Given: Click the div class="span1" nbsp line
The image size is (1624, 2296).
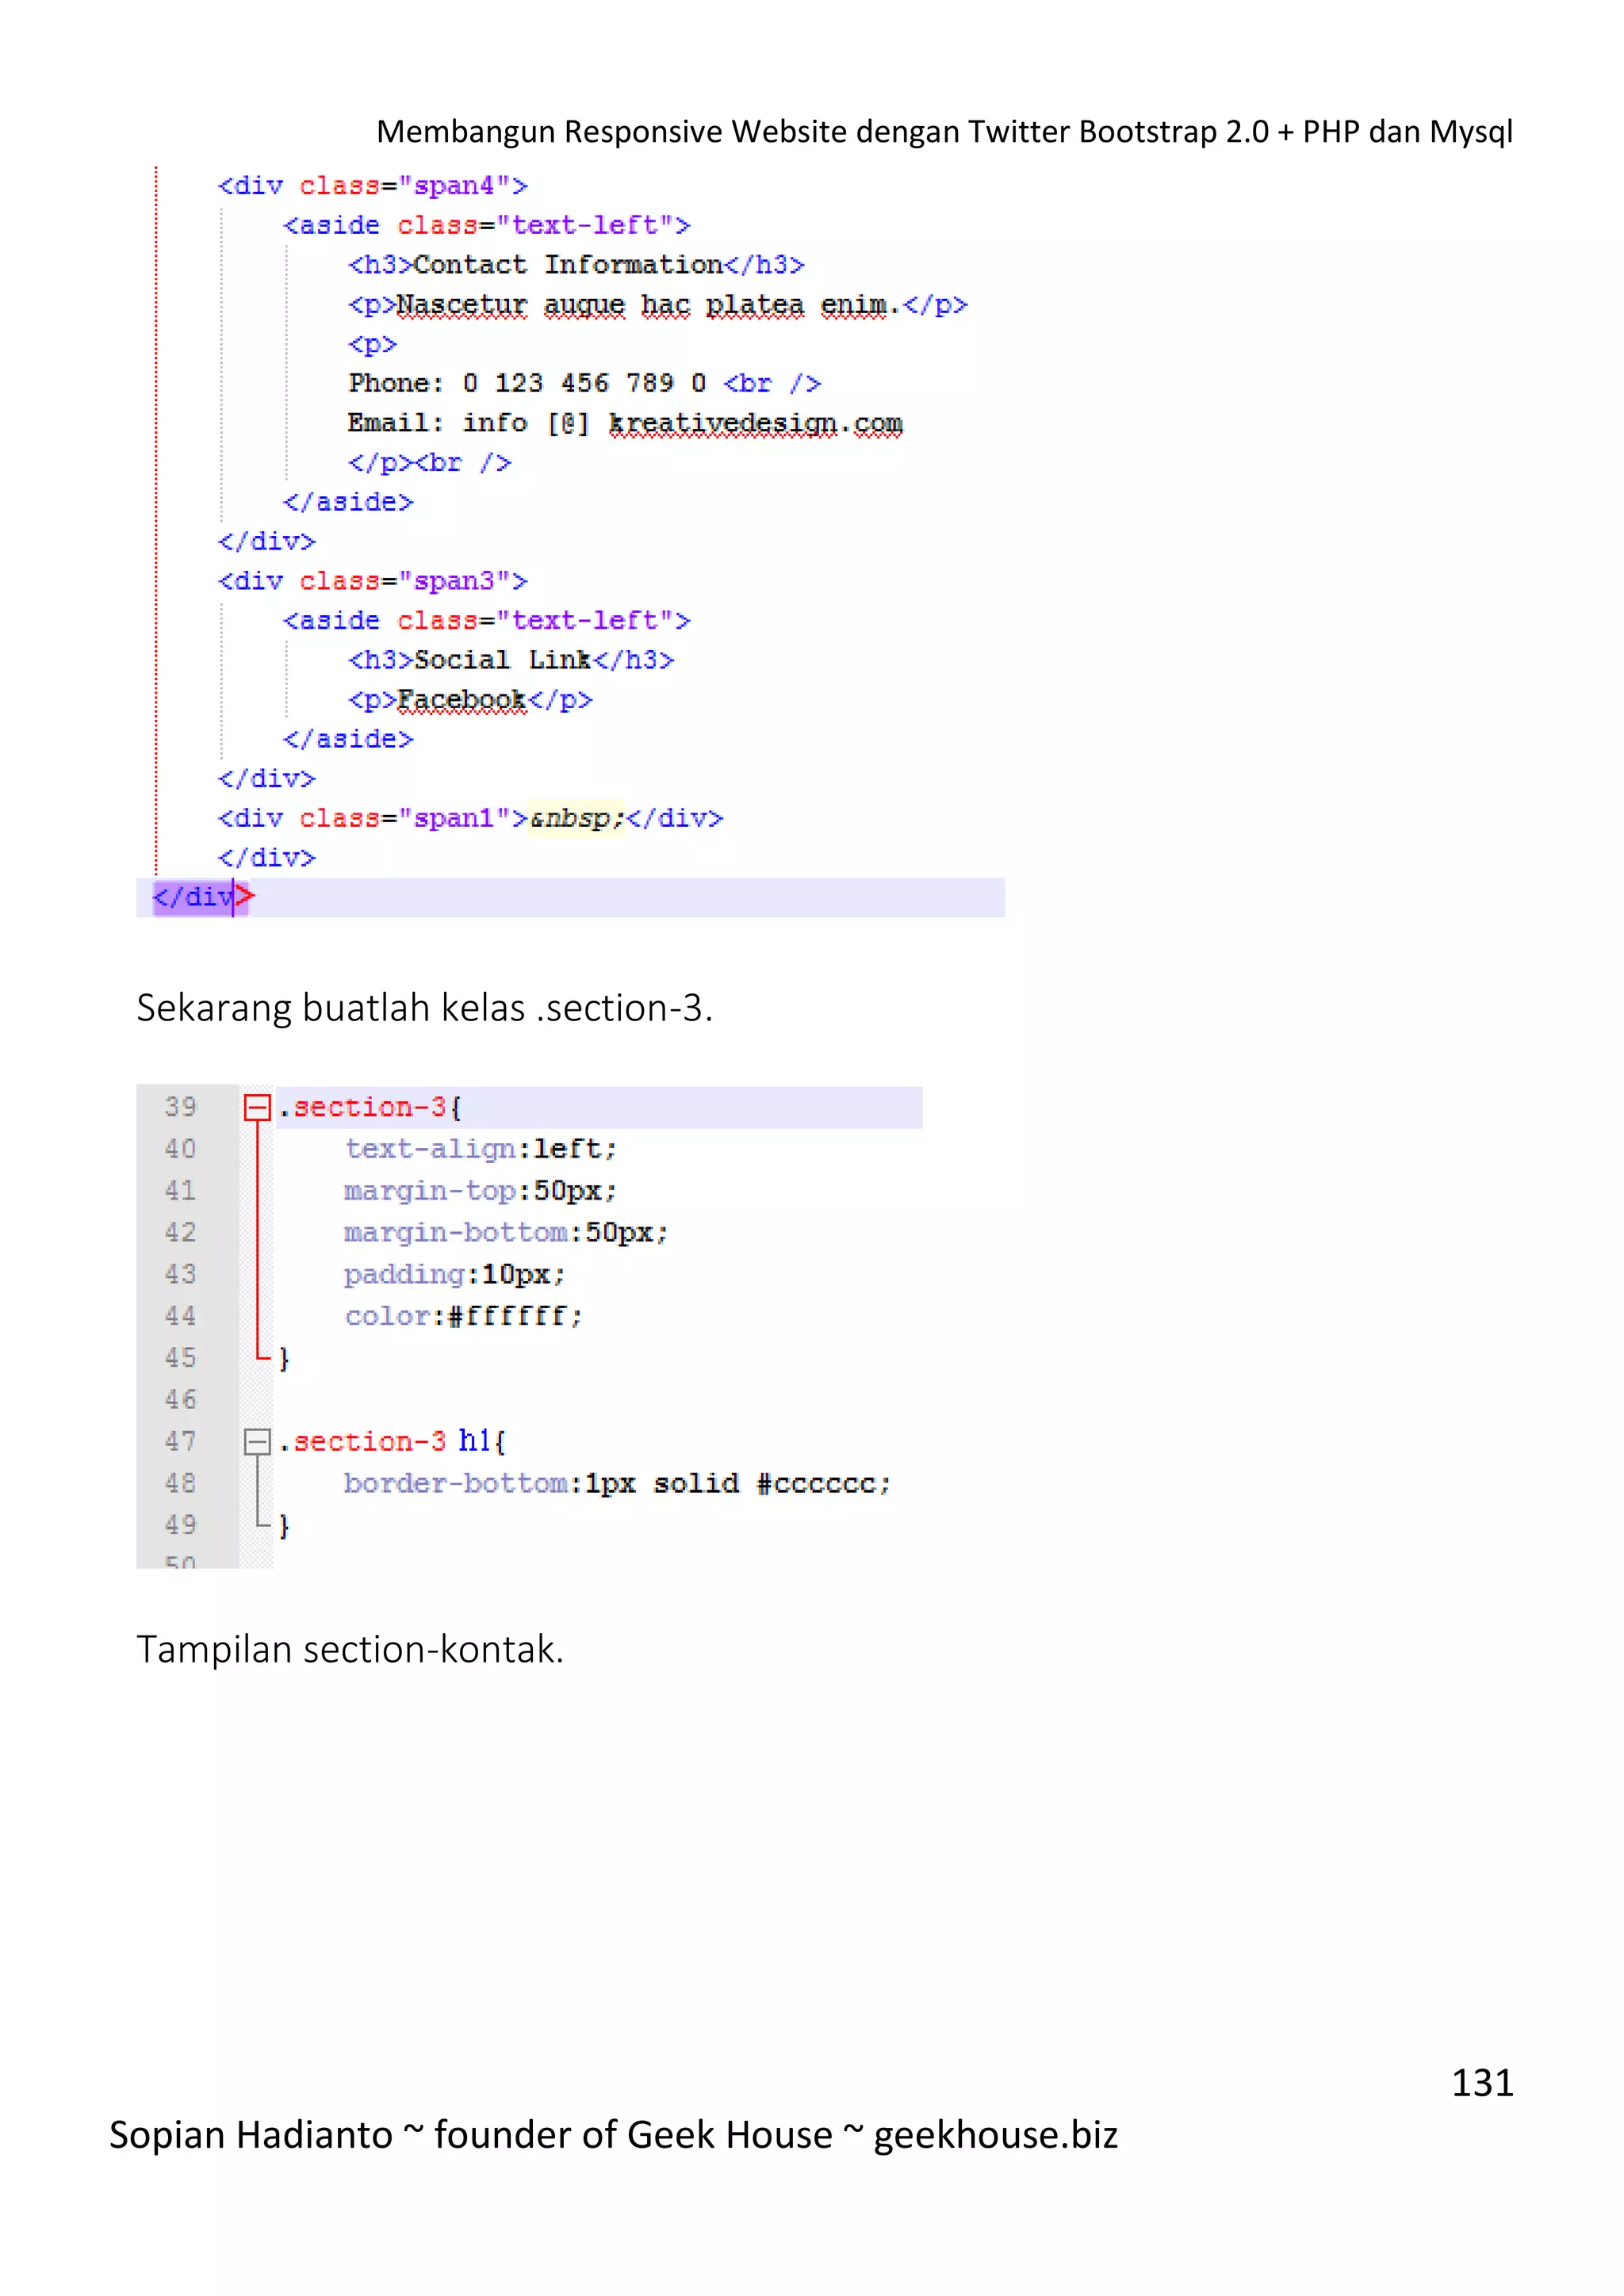Looking at the screenshot, I should coord(470,818).
